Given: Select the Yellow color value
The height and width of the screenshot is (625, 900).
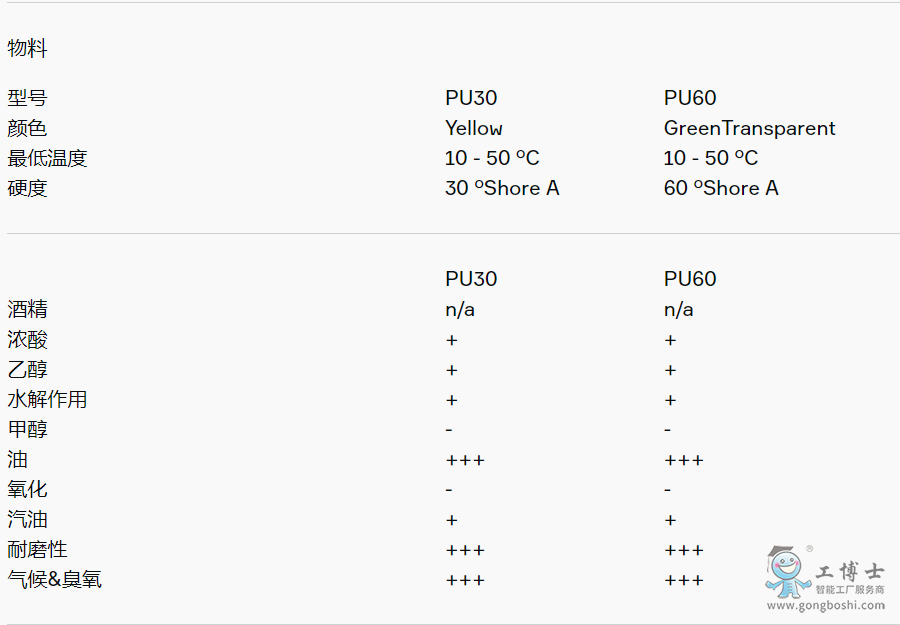Looking at the screenshot, I should 474,128.
